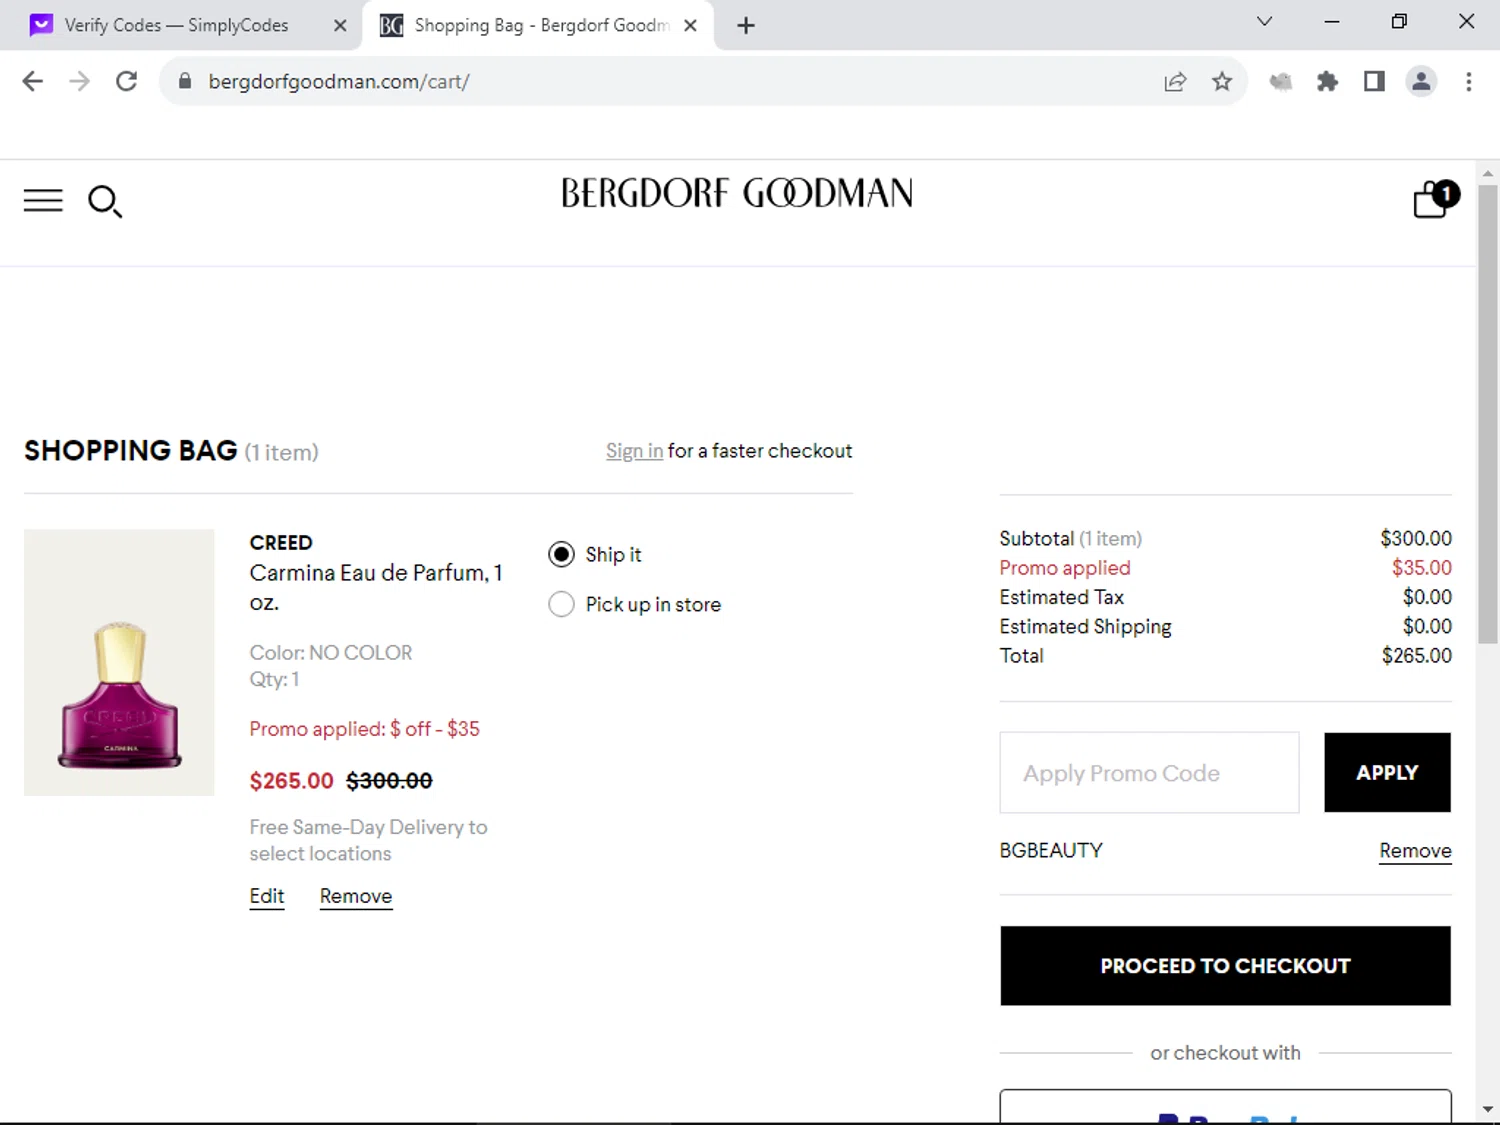Open browser extensions puzzle icon
Viewport: 1500px width, 1125px height.
point(1327,82)
